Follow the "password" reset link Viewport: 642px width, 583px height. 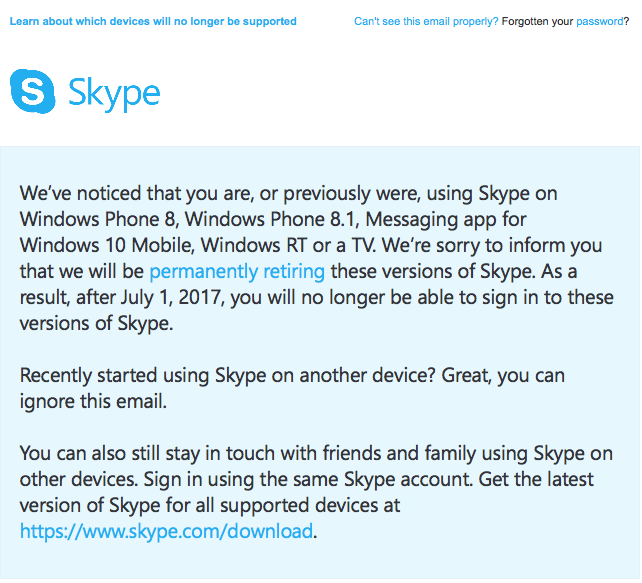[599, 21]
